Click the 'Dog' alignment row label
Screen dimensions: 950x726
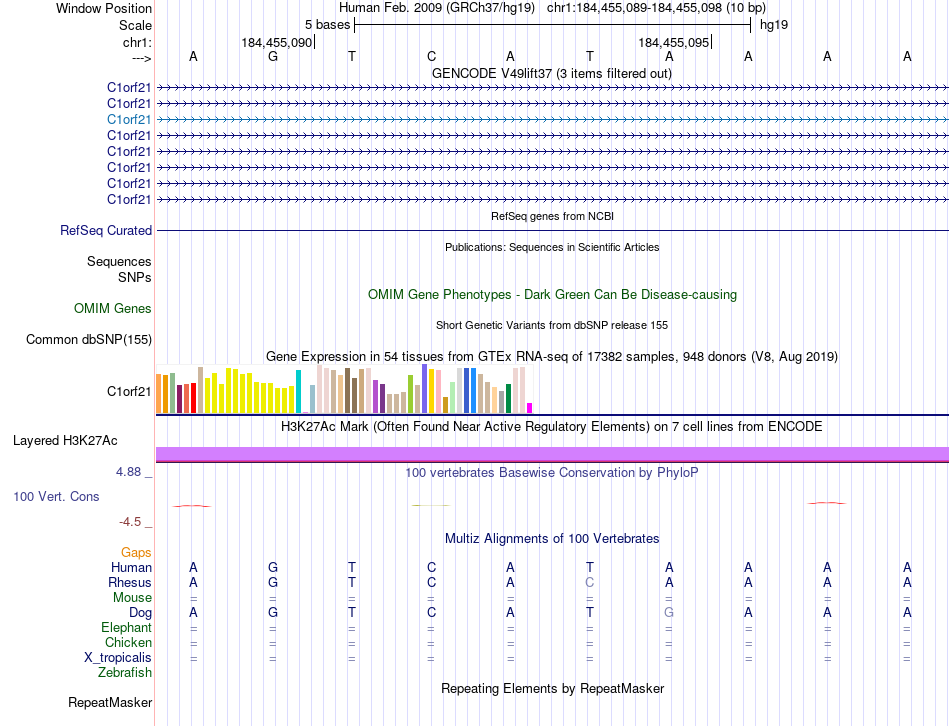click(141, 613)
